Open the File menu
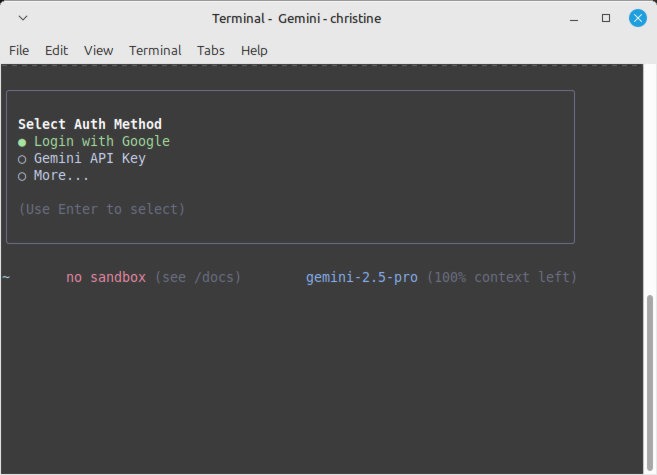Image resolution: width=657 pixels, height=475 pixels. click(x=19, y=51)
